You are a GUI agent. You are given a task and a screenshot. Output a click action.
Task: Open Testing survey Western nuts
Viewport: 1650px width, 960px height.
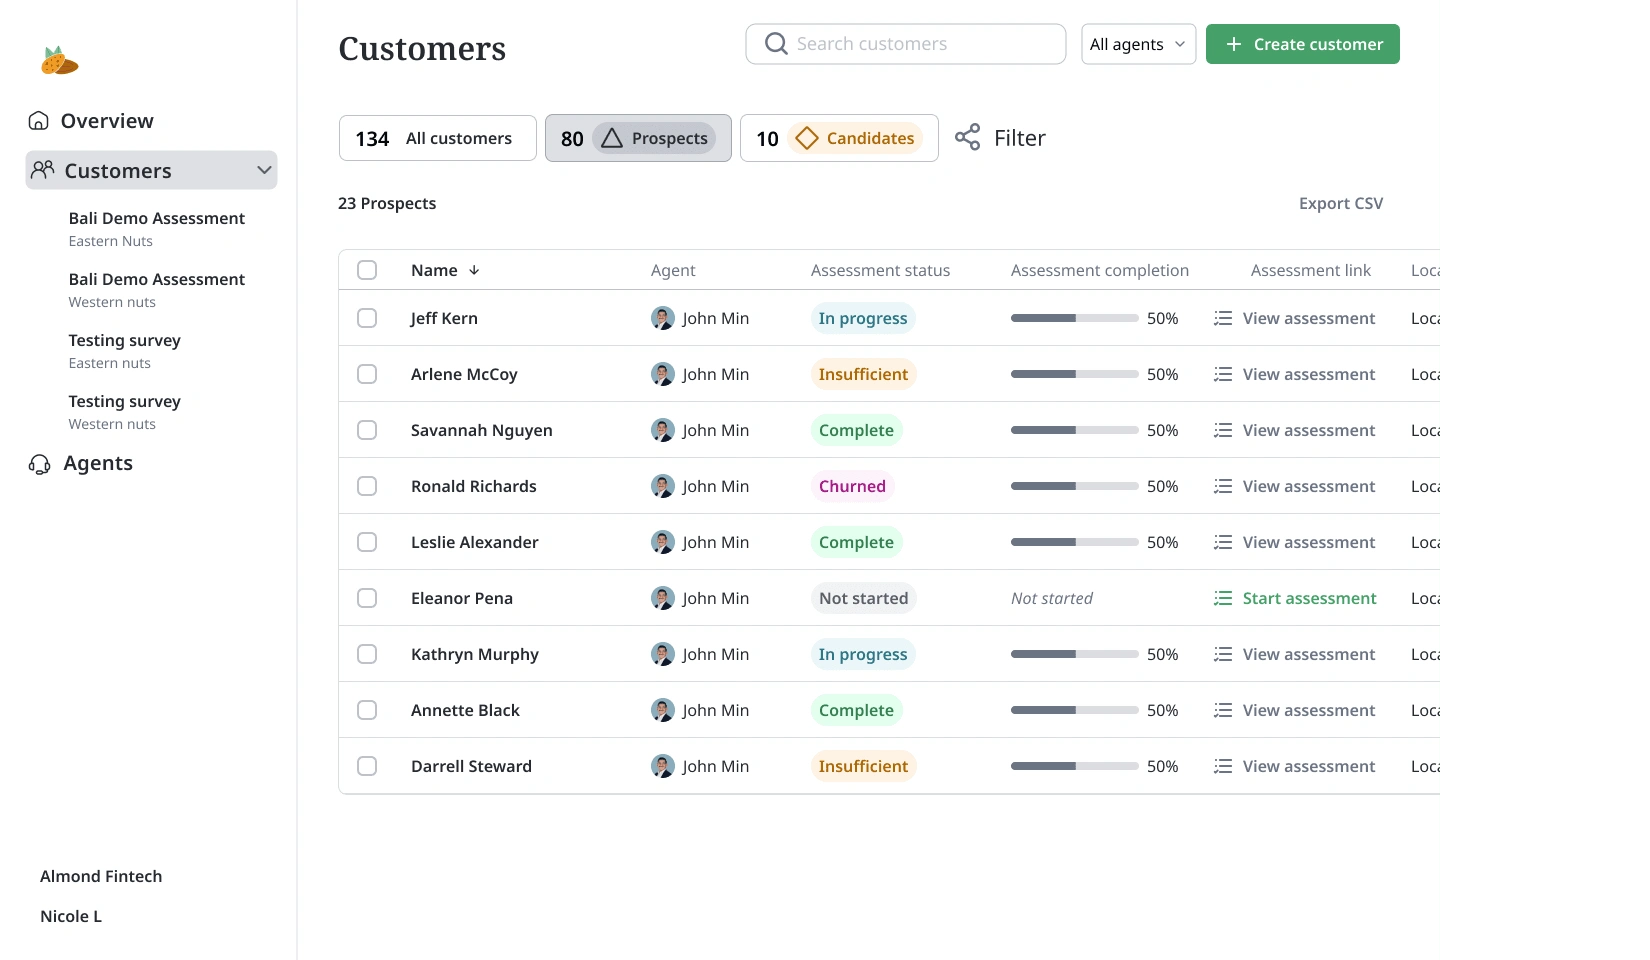click(x=124, y=412)
